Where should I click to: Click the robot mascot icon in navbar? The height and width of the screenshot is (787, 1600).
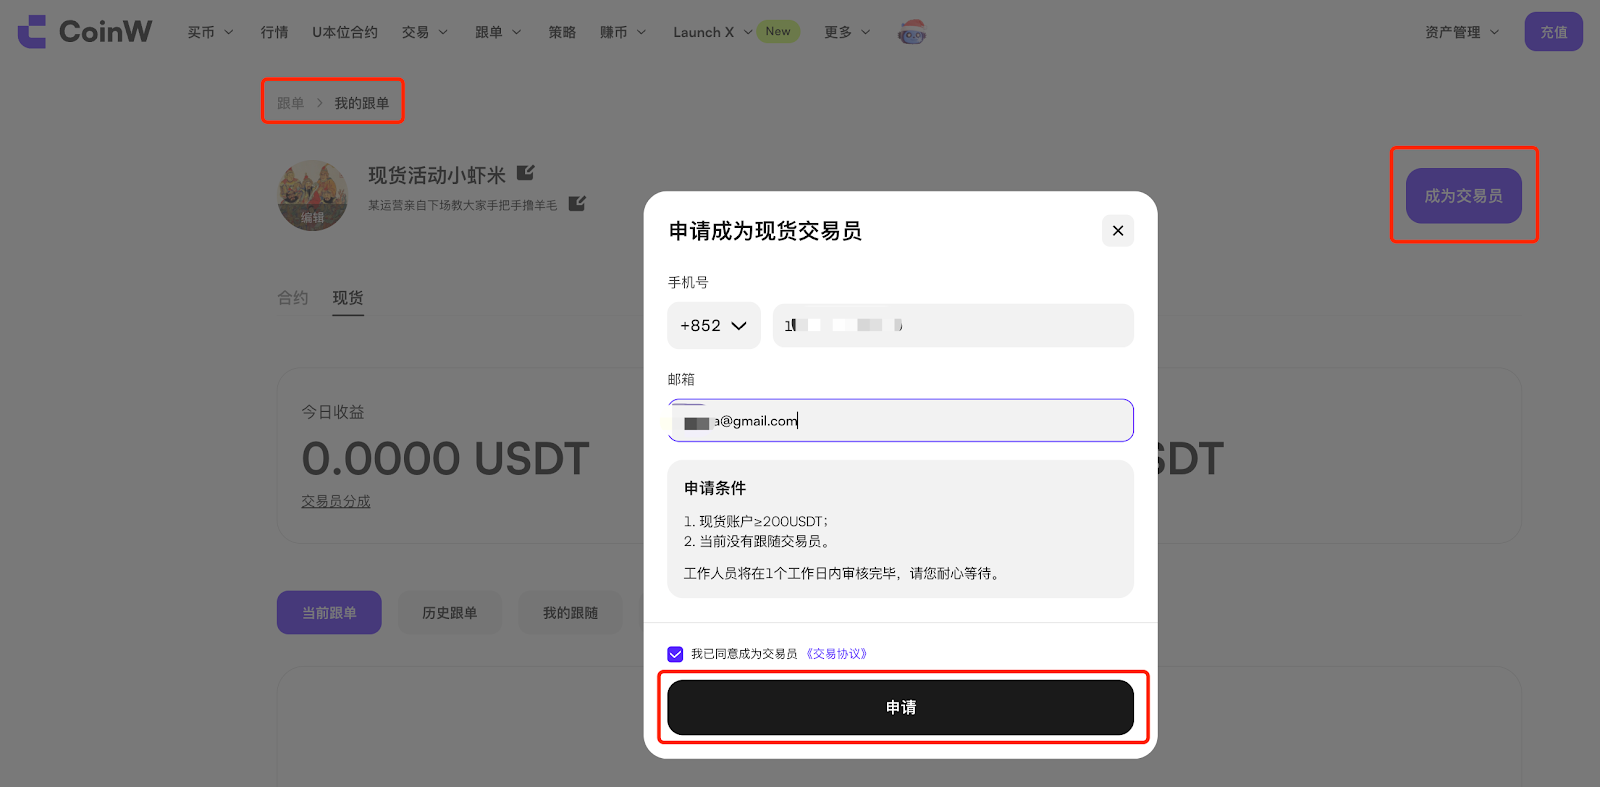coord(911,33)
